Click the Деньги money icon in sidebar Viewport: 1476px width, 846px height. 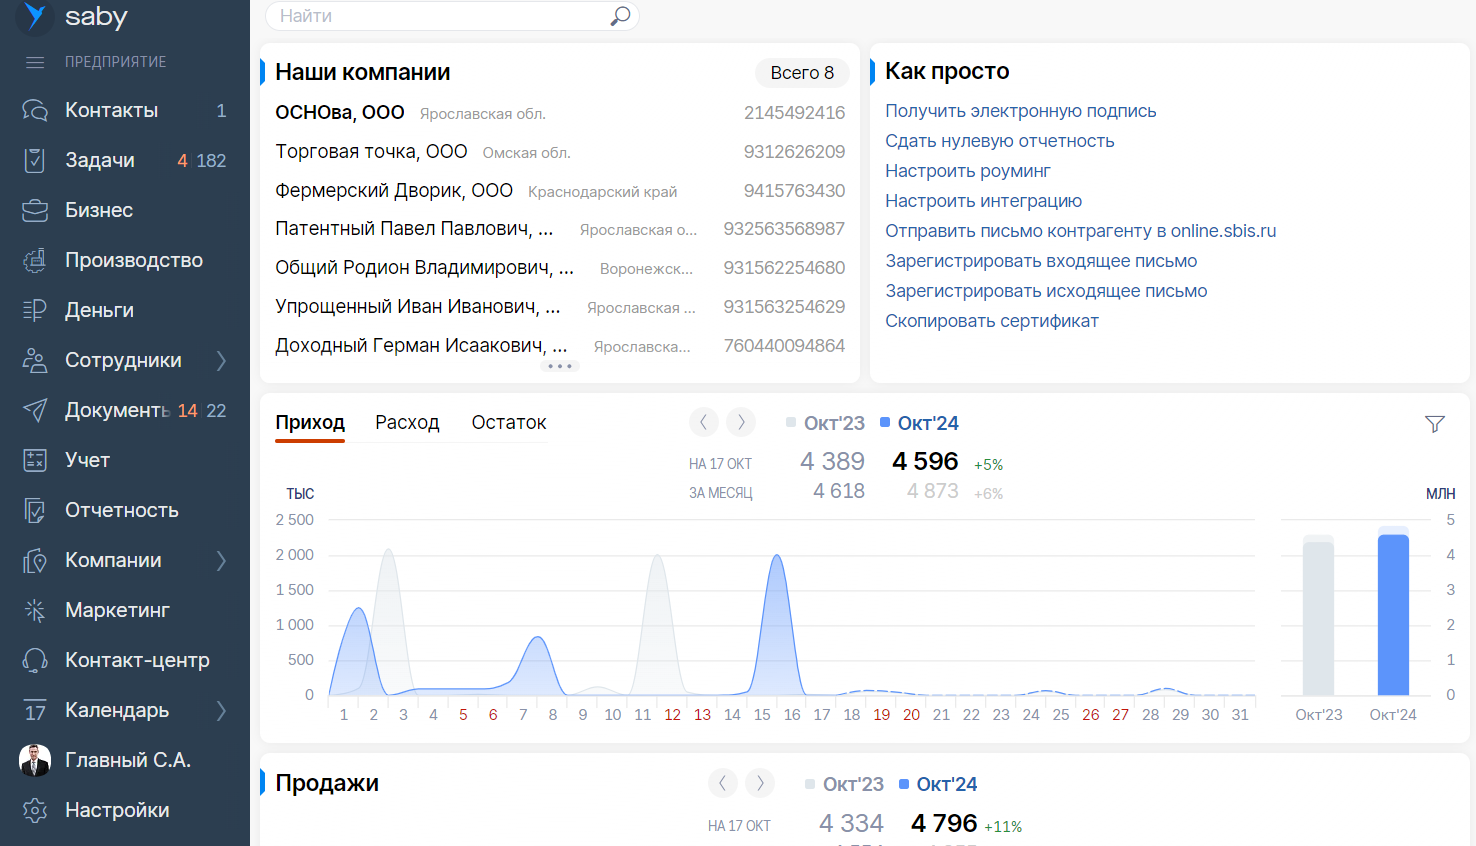tap(35, 310)
